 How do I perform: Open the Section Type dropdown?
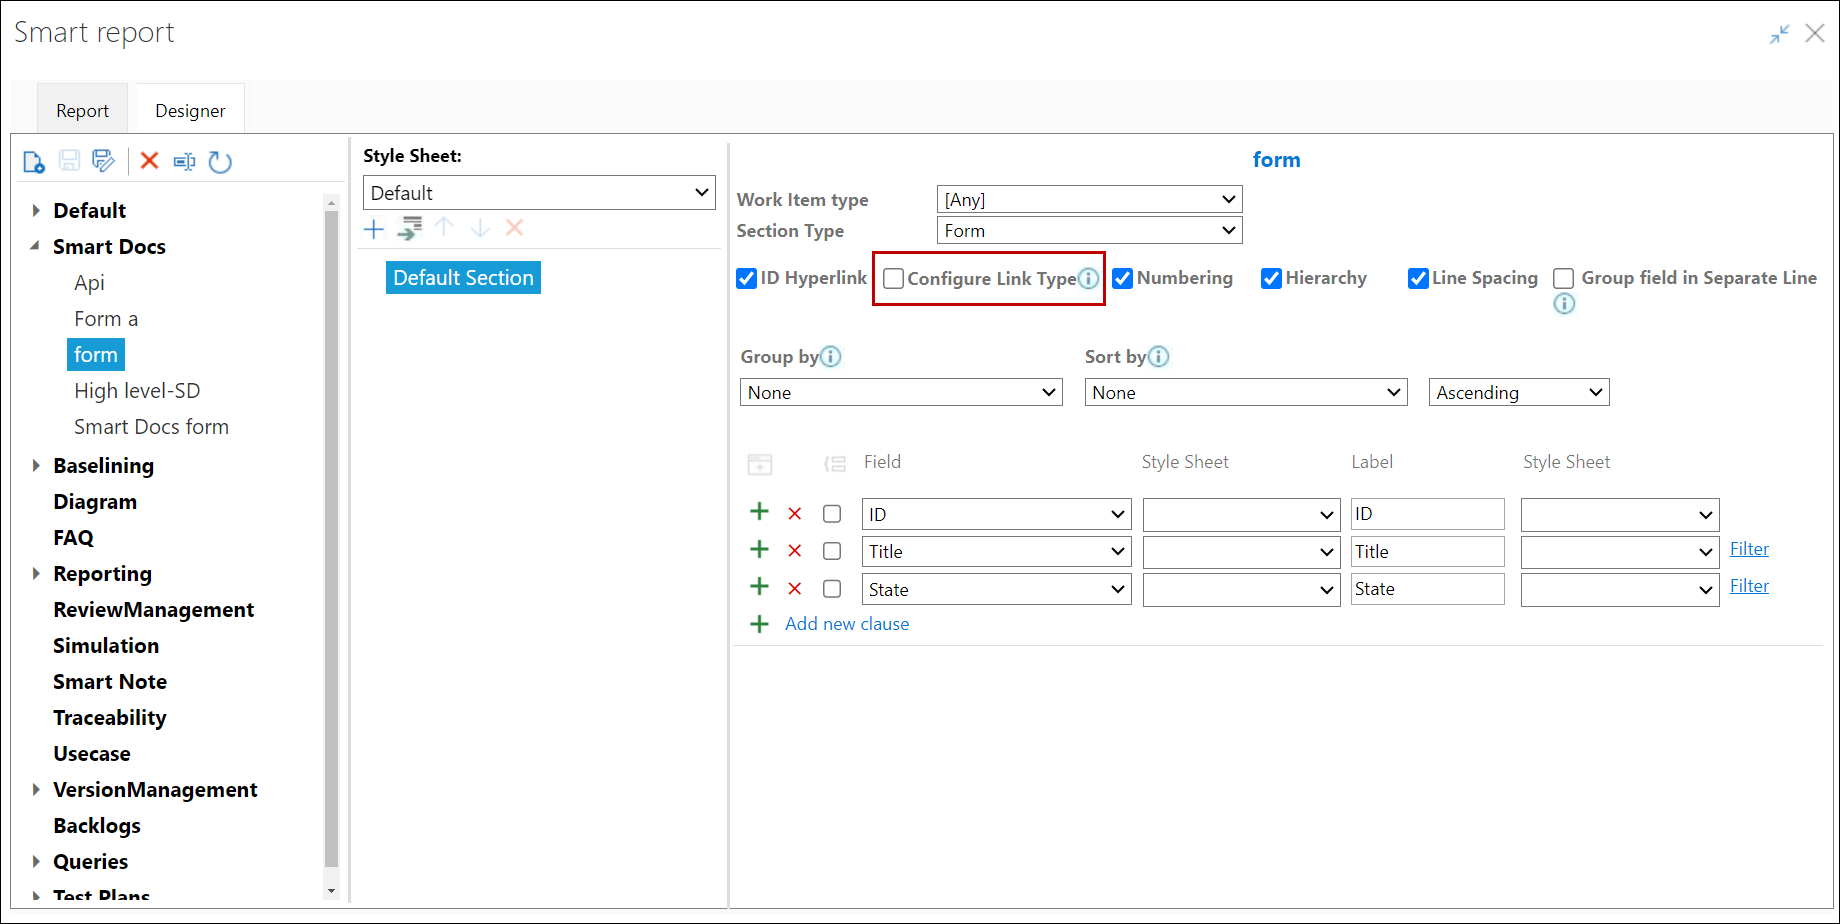pos(1090,230)
